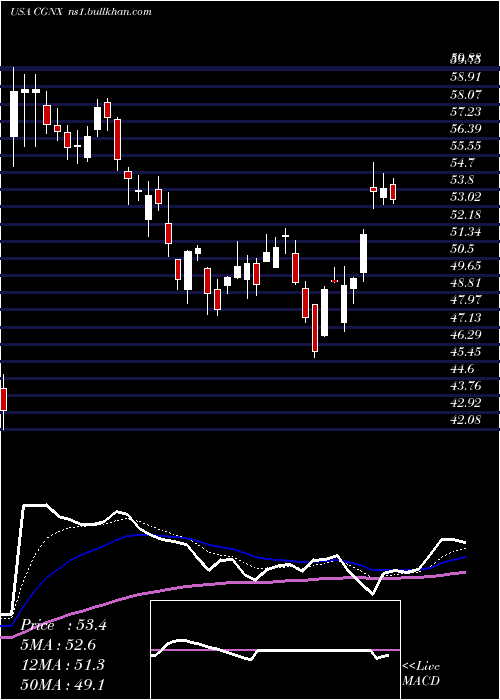Click the '12MA : 51.3' readout
The height and width of the screenshot is (700, 500).
click(62, 665)
